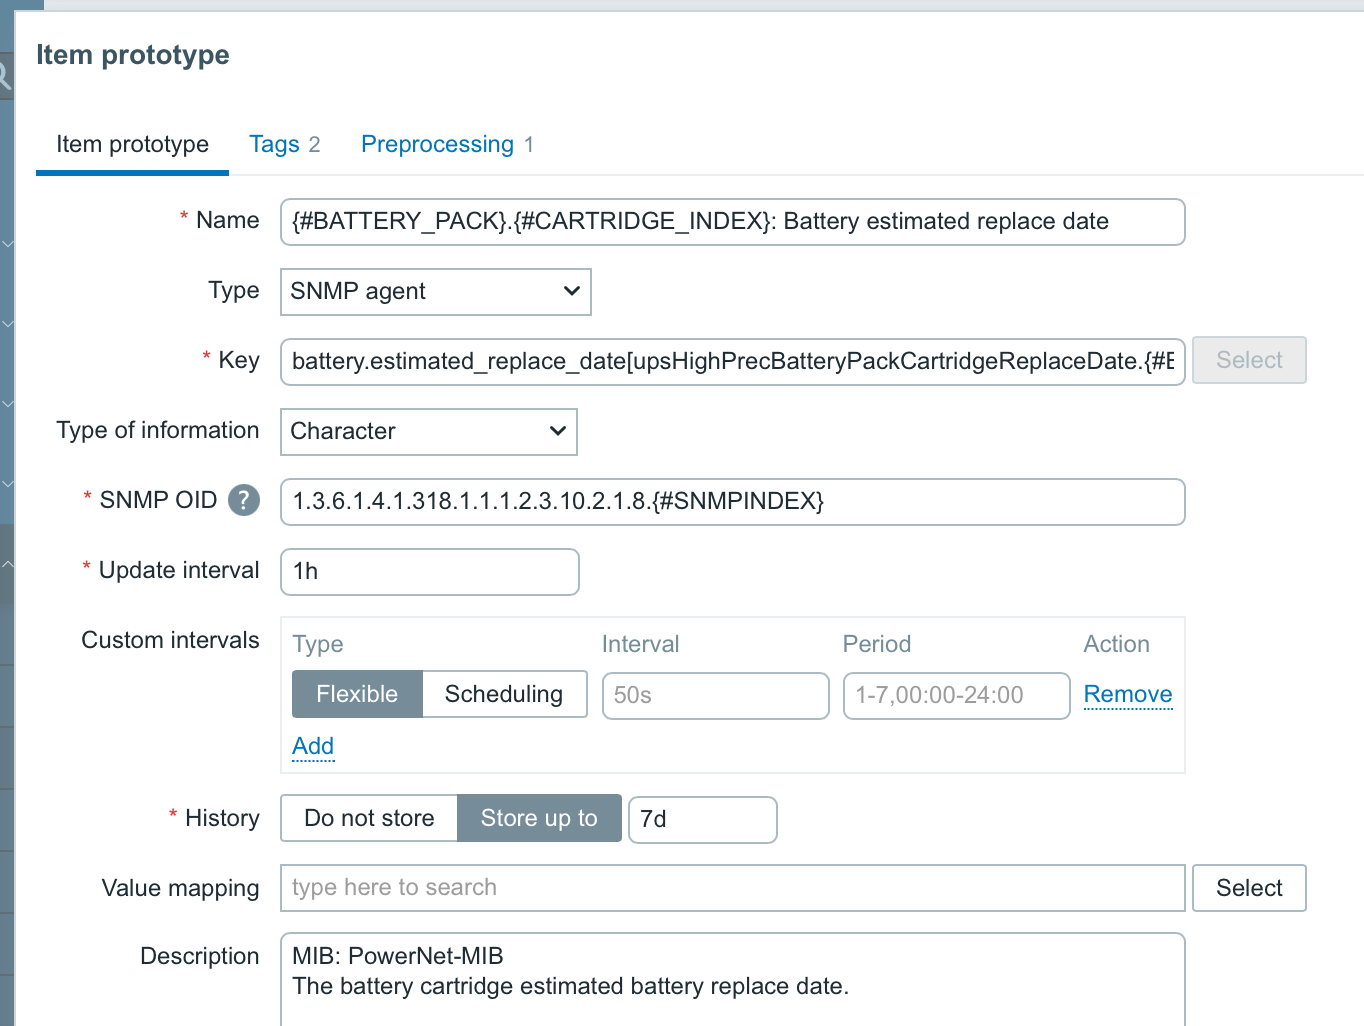Select the Store up to history option

[539, 818]
